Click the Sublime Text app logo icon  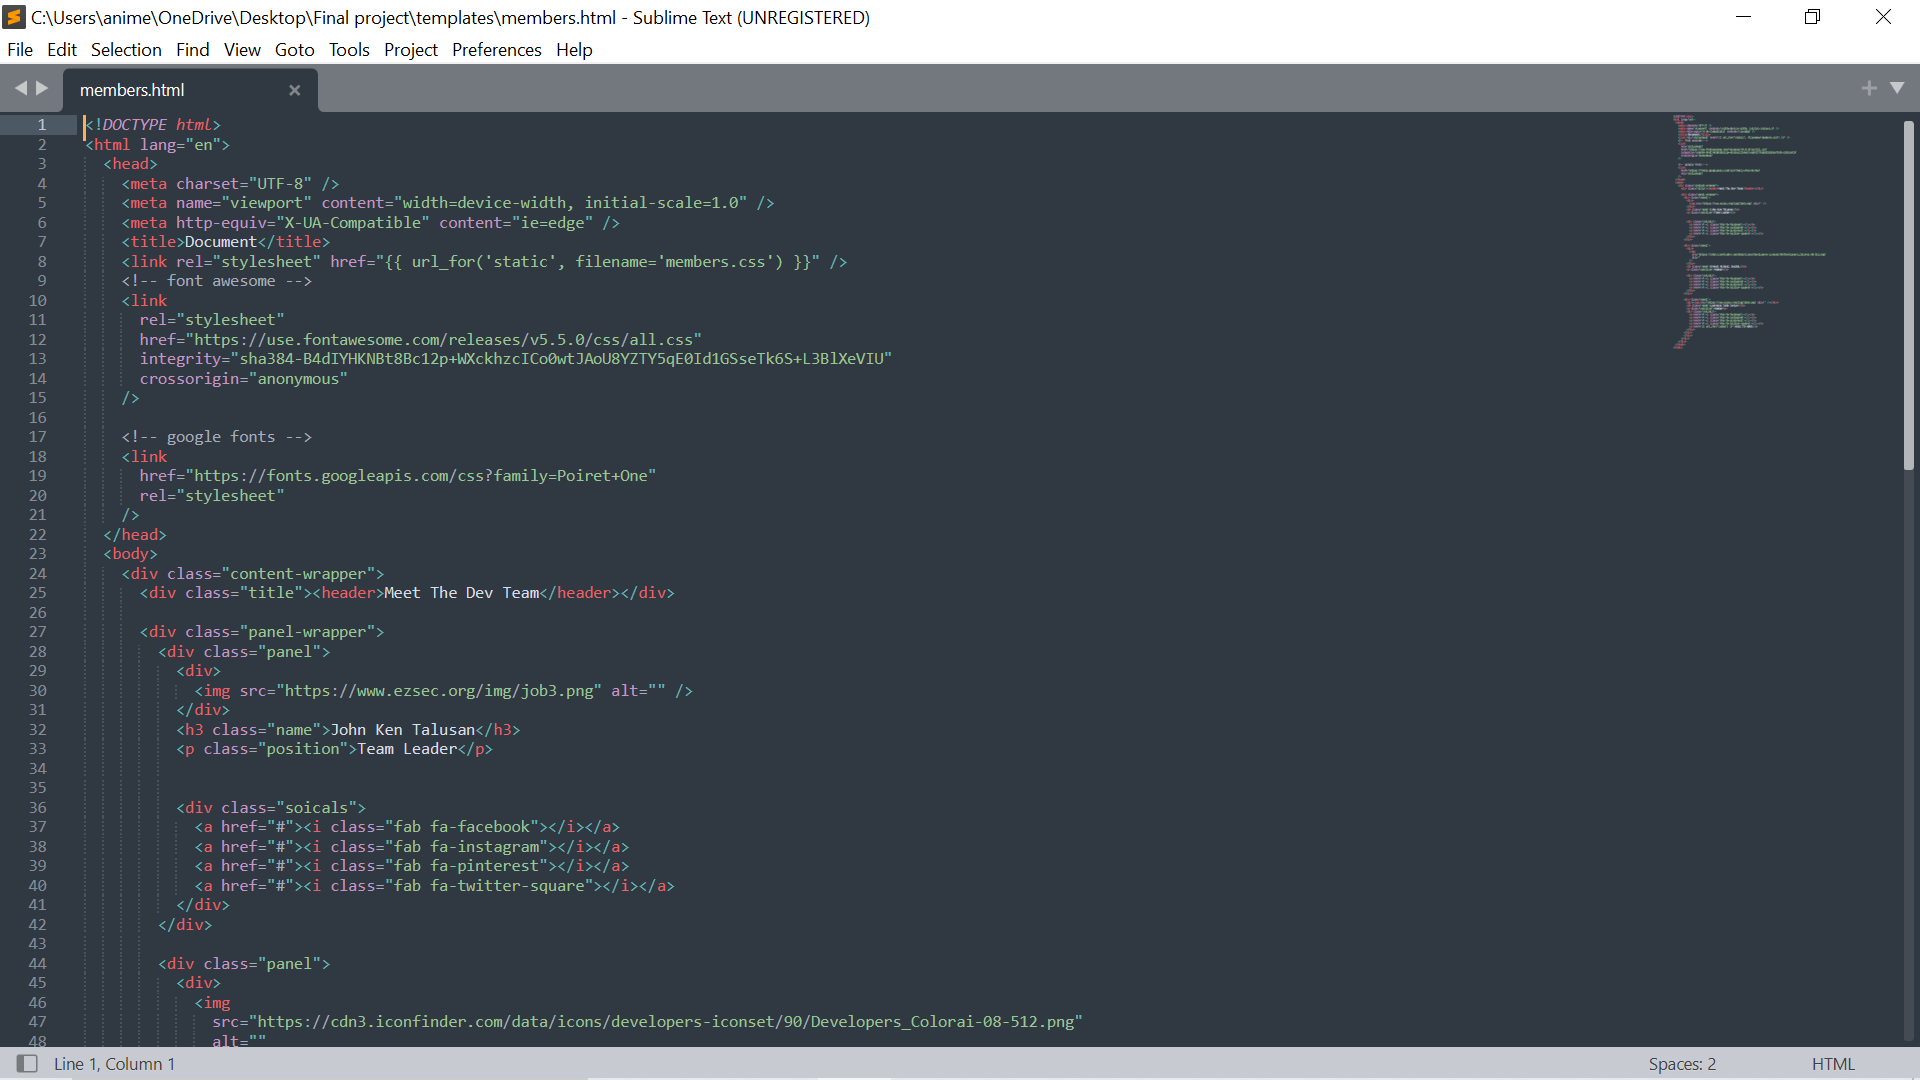(14, 17)
